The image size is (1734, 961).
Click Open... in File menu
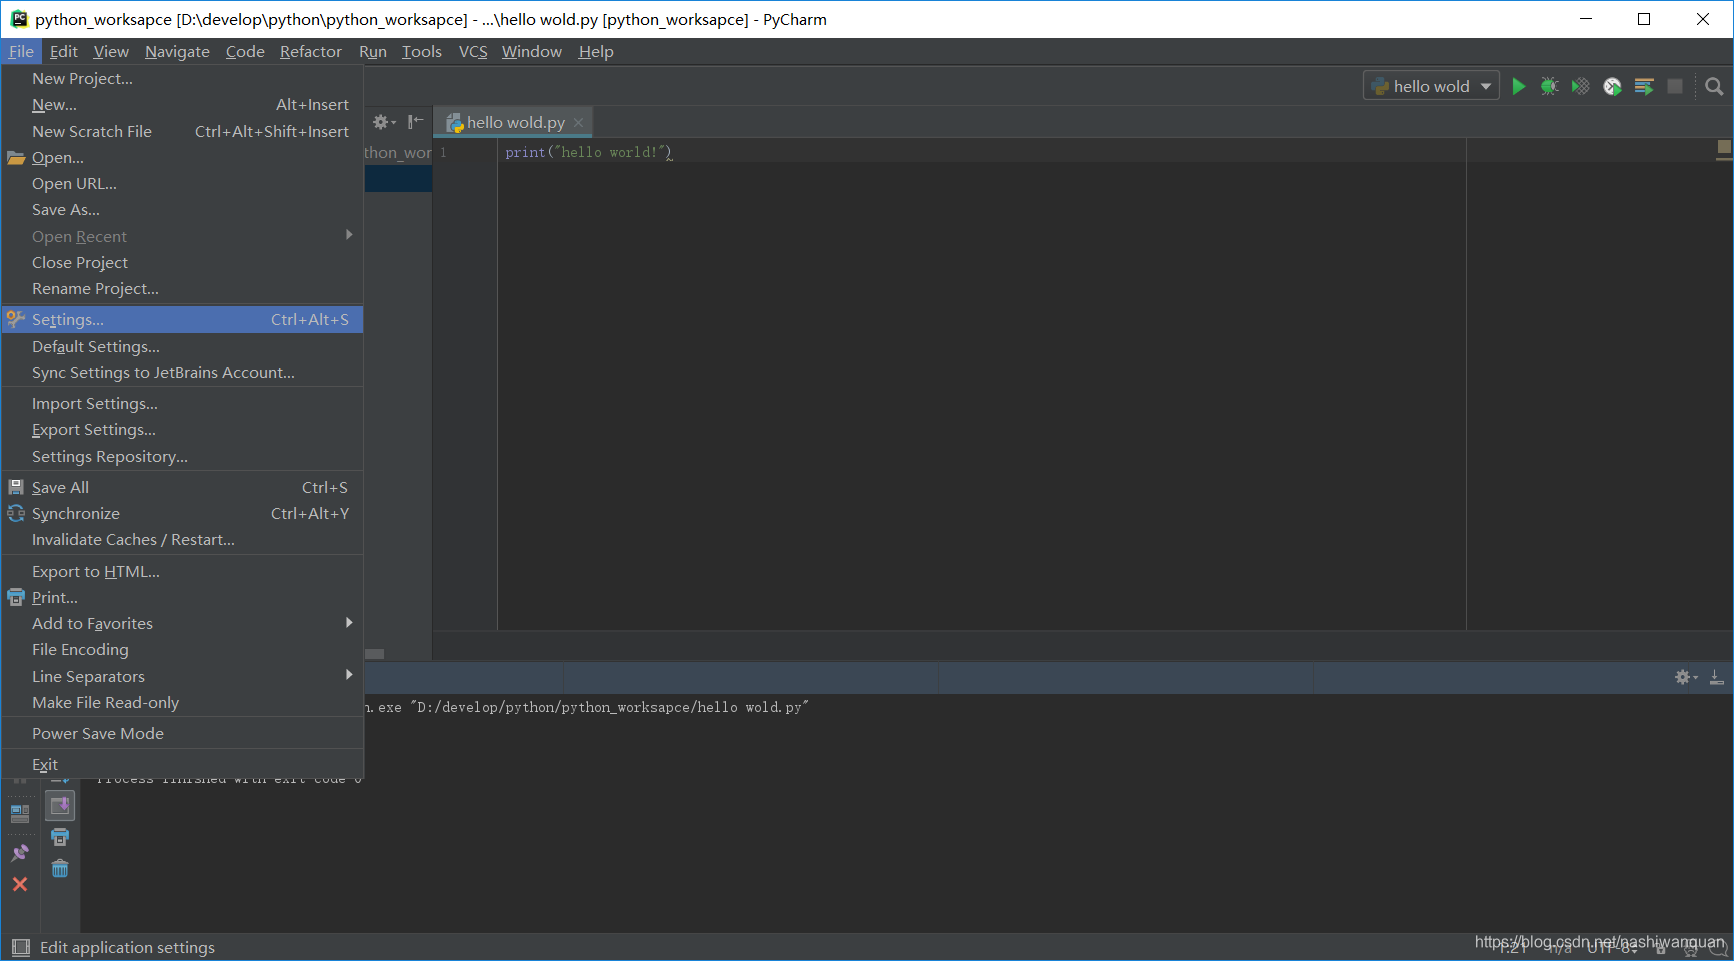coord(182,157)
